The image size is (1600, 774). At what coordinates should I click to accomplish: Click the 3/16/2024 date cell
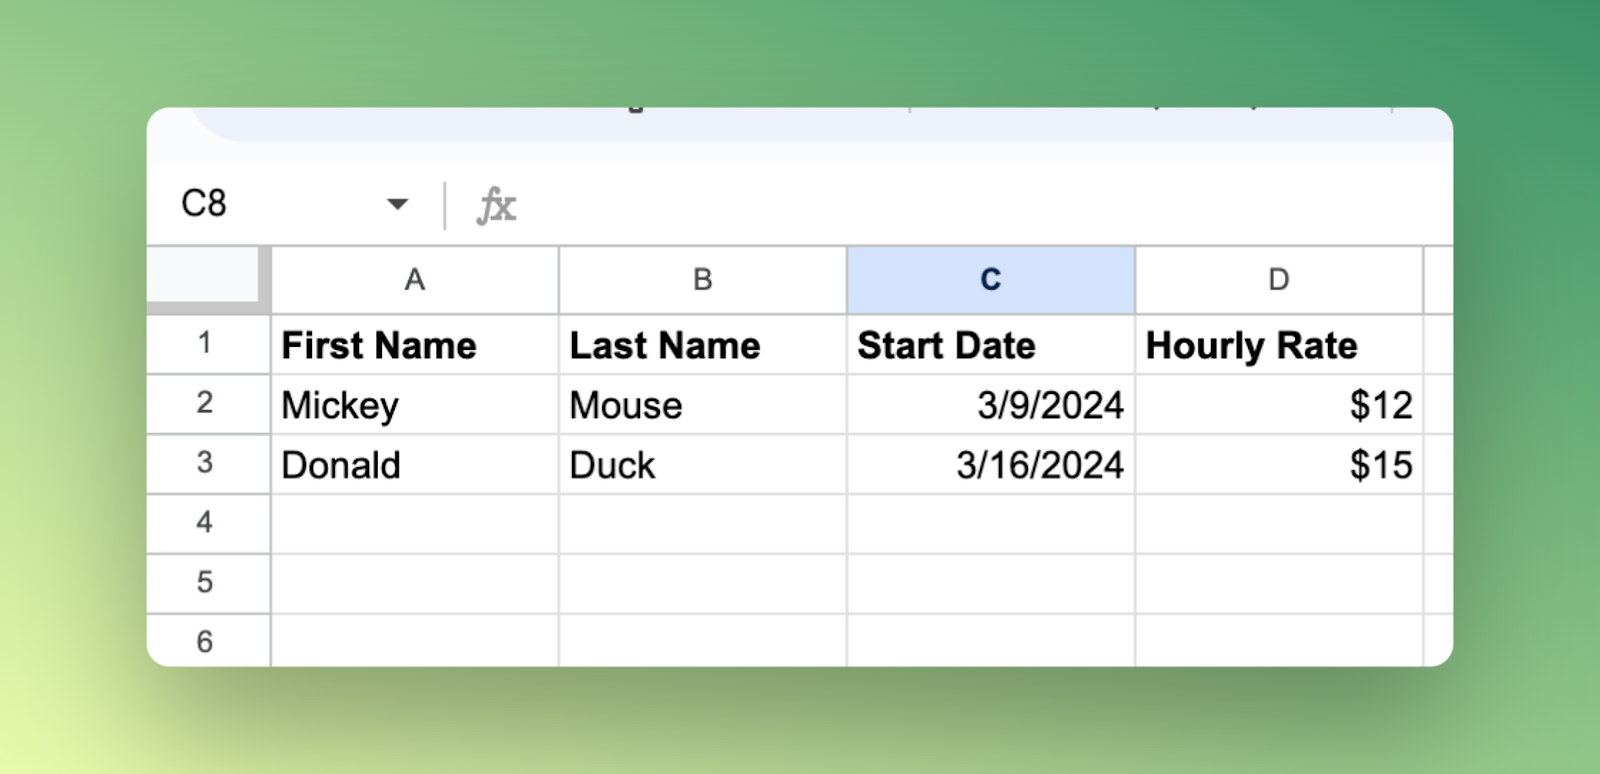point(991,465)
